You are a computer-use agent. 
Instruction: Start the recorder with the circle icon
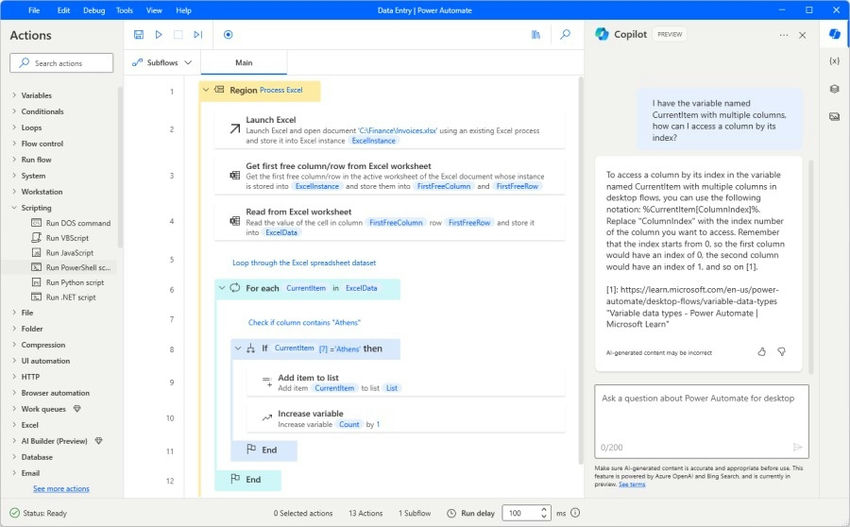coord(228,35)
